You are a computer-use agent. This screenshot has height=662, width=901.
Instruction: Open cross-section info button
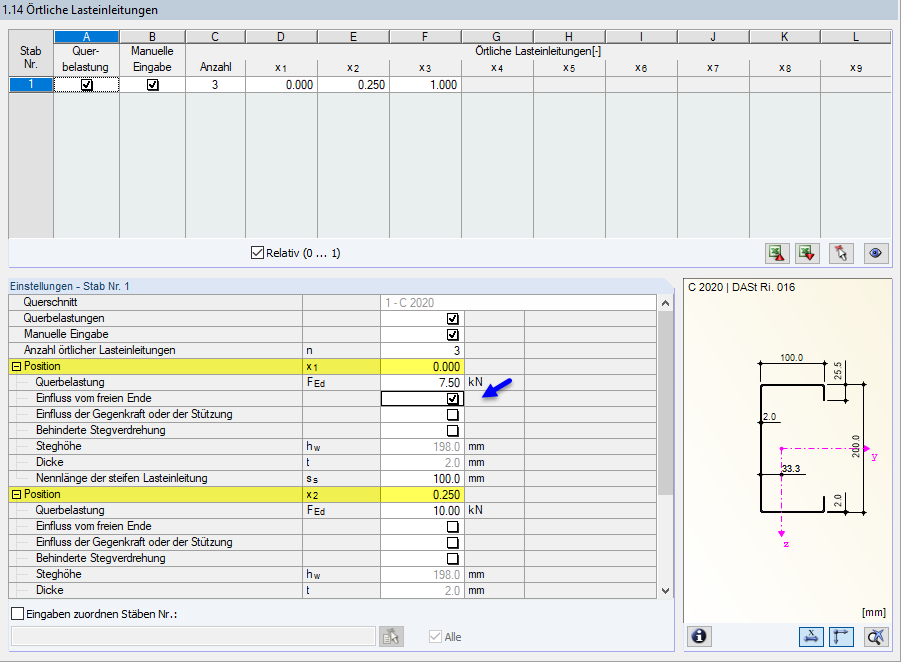[699, 636]
